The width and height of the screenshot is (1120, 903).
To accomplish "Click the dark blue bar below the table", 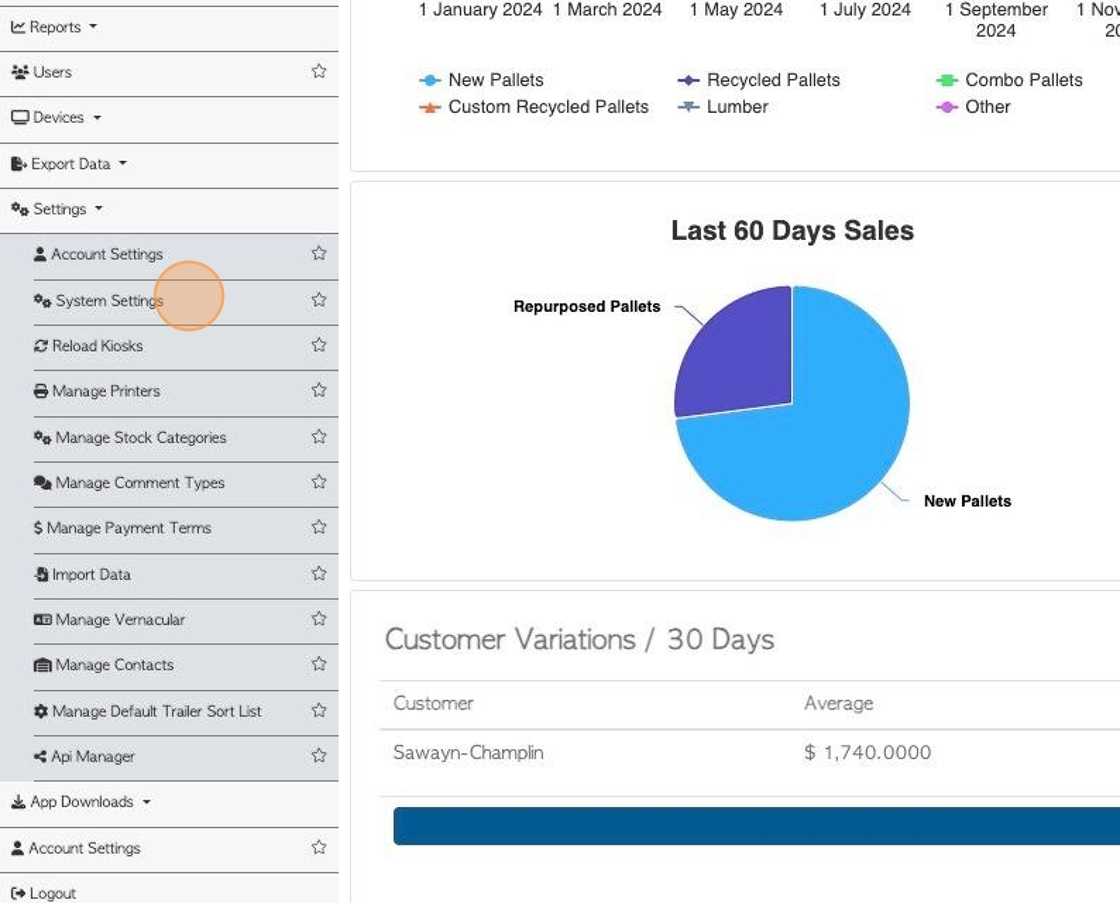I will tap(756, 826).
